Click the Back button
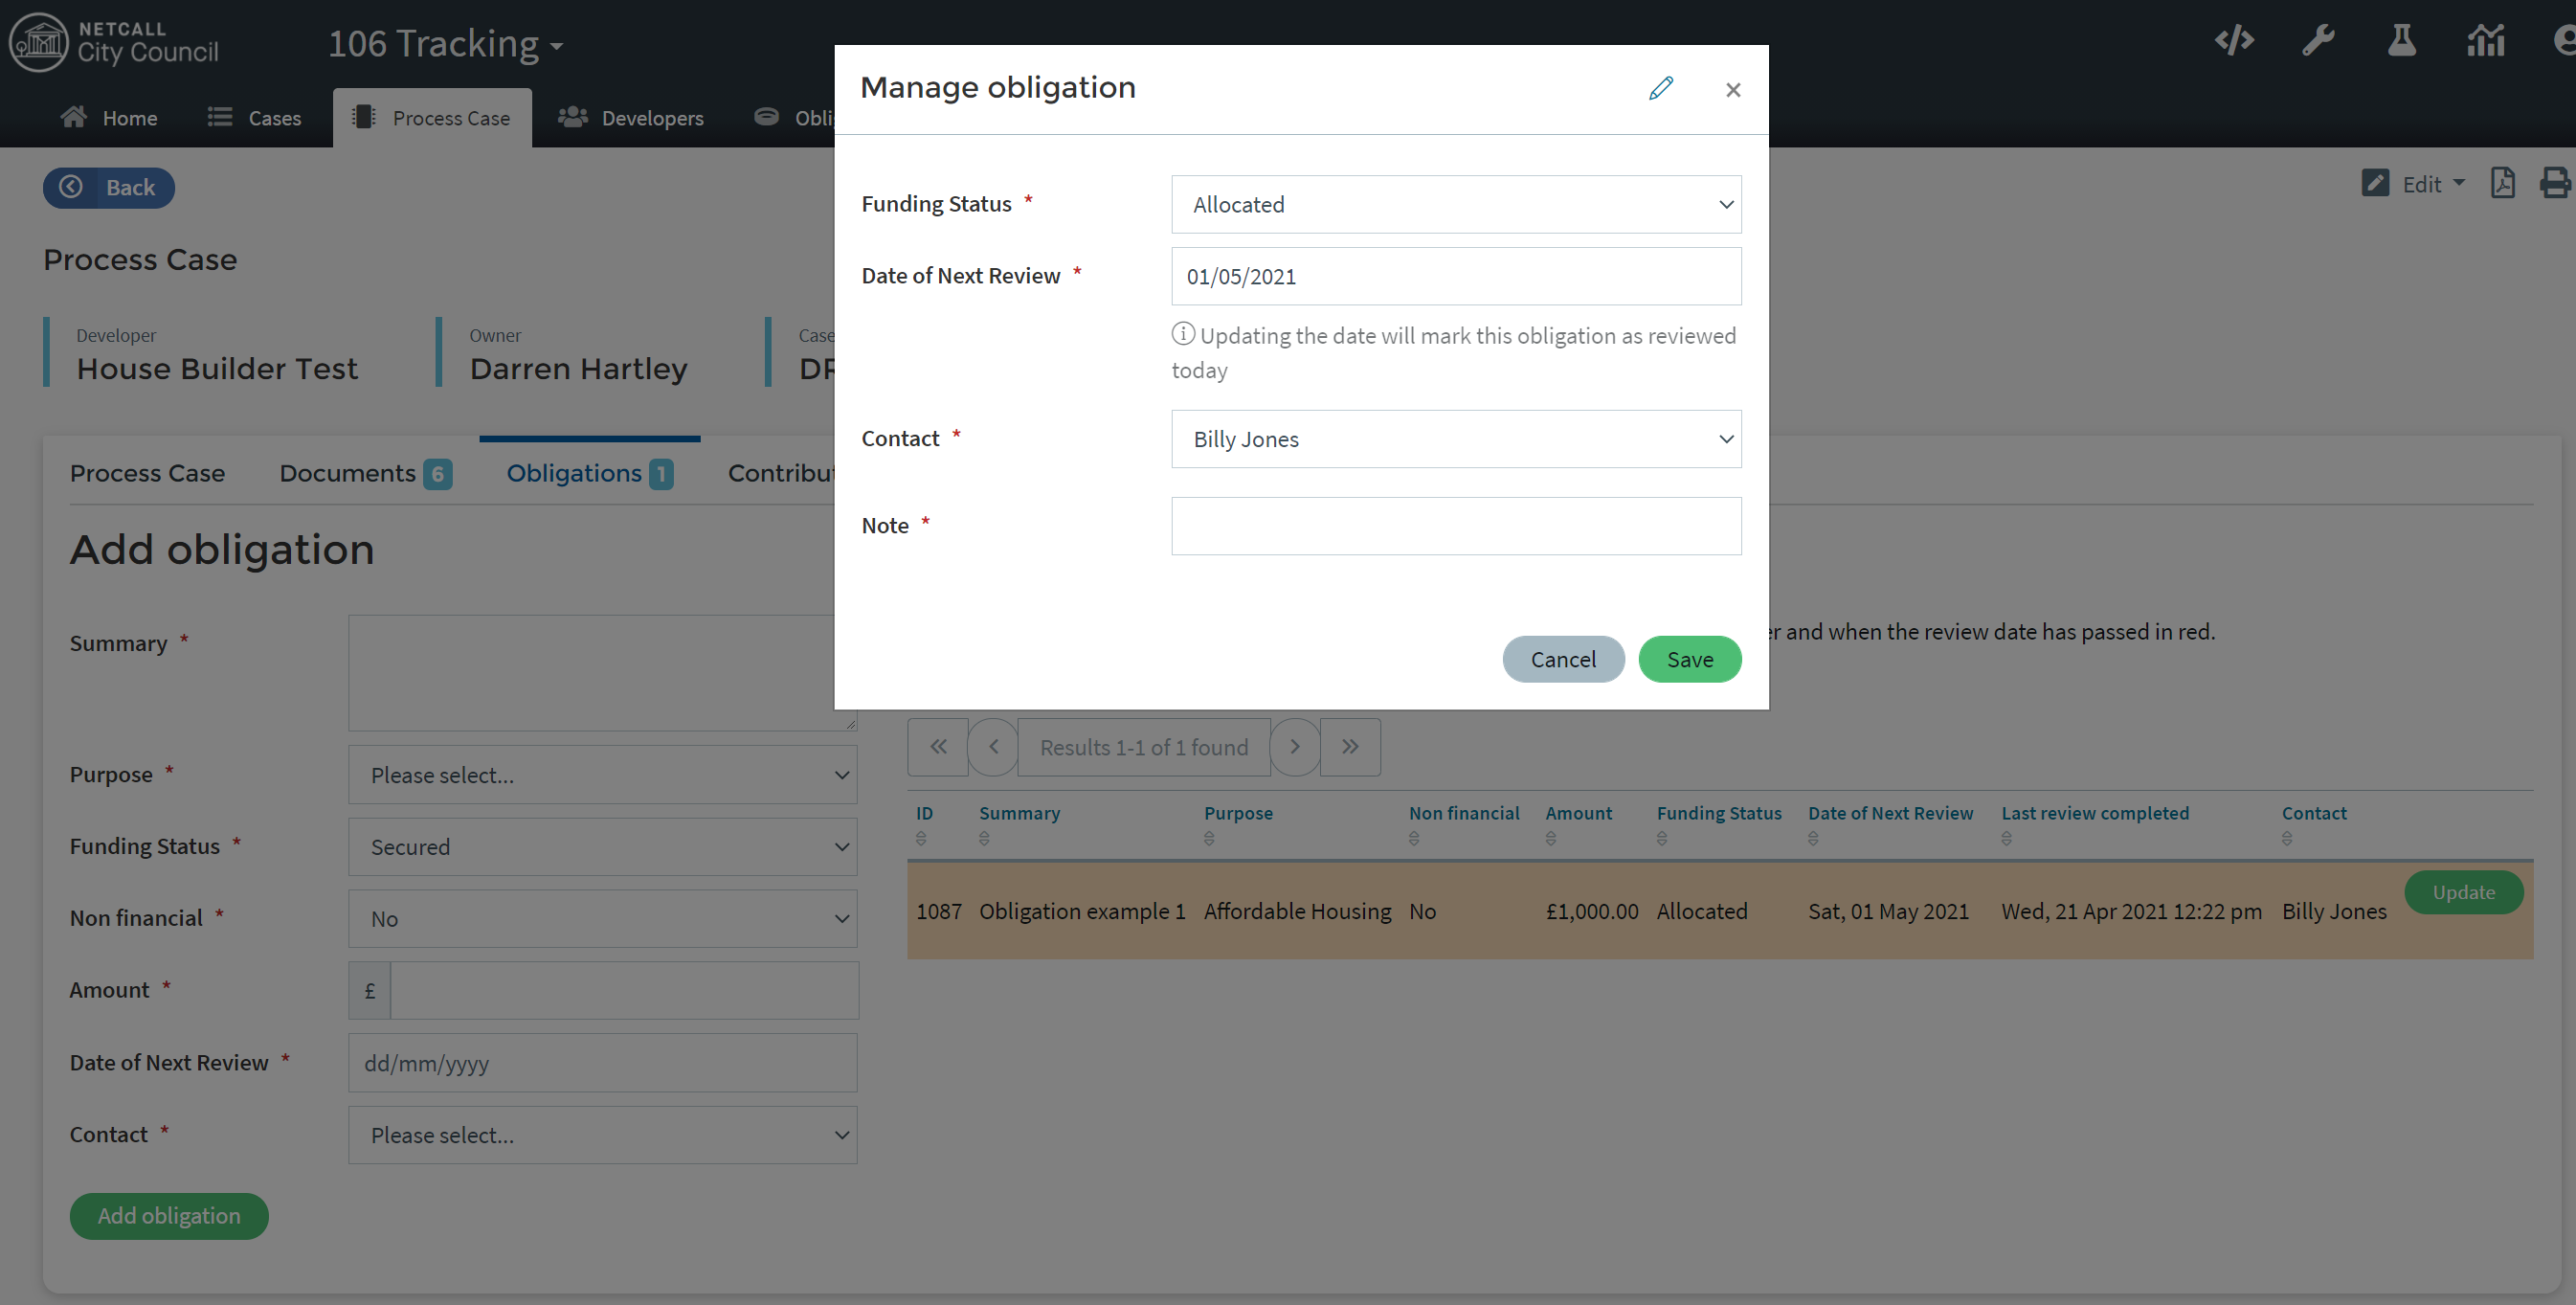 [x=108, y=188]
